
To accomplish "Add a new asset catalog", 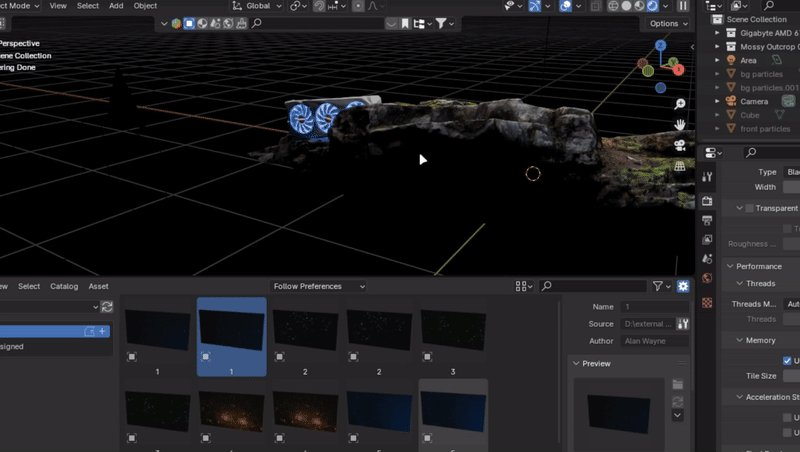I will coord(103,332).
